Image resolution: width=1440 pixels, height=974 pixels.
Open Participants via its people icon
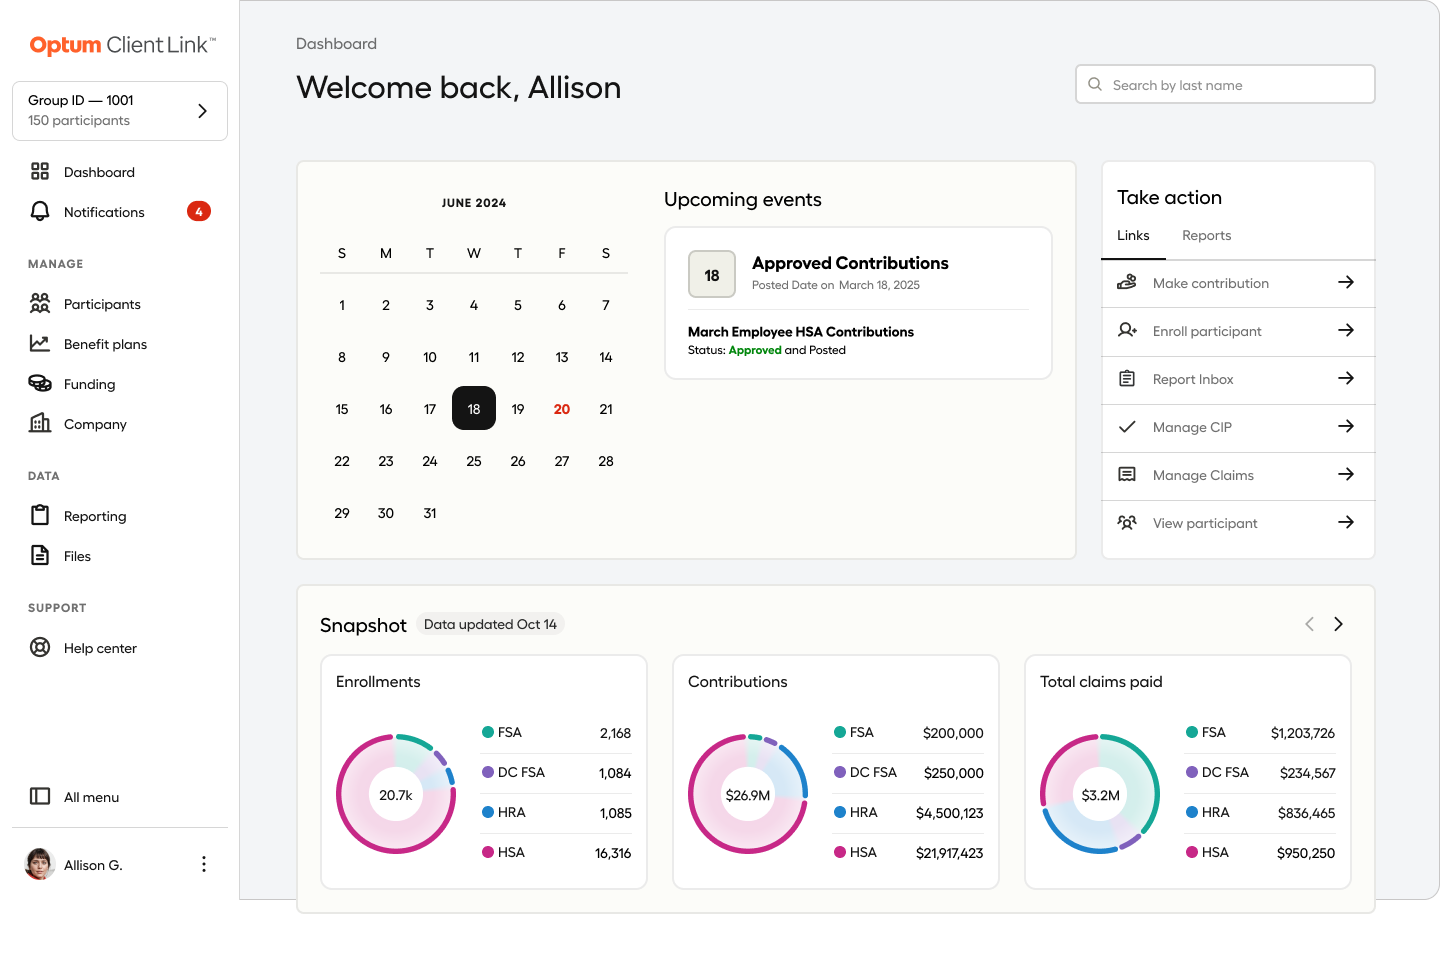pos(40,303)
